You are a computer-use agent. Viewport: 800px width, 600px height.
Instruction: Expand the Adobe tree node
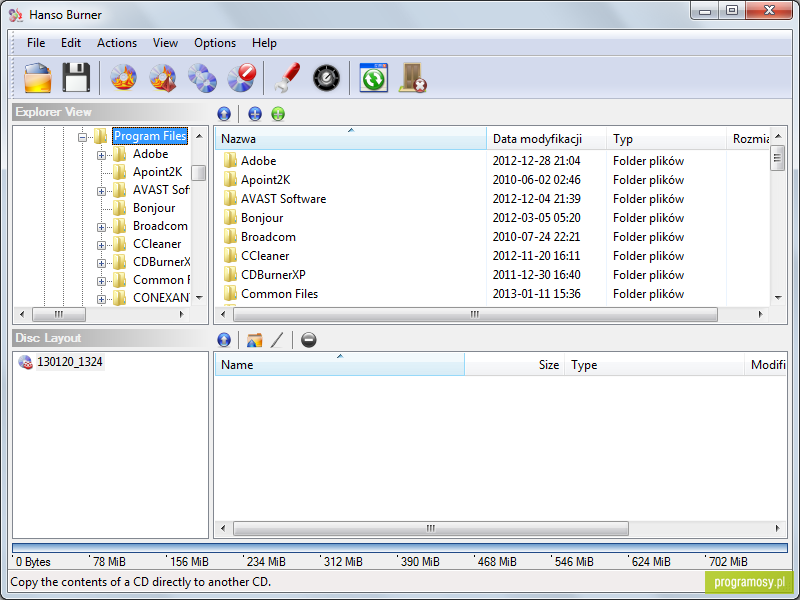point(101,155)
